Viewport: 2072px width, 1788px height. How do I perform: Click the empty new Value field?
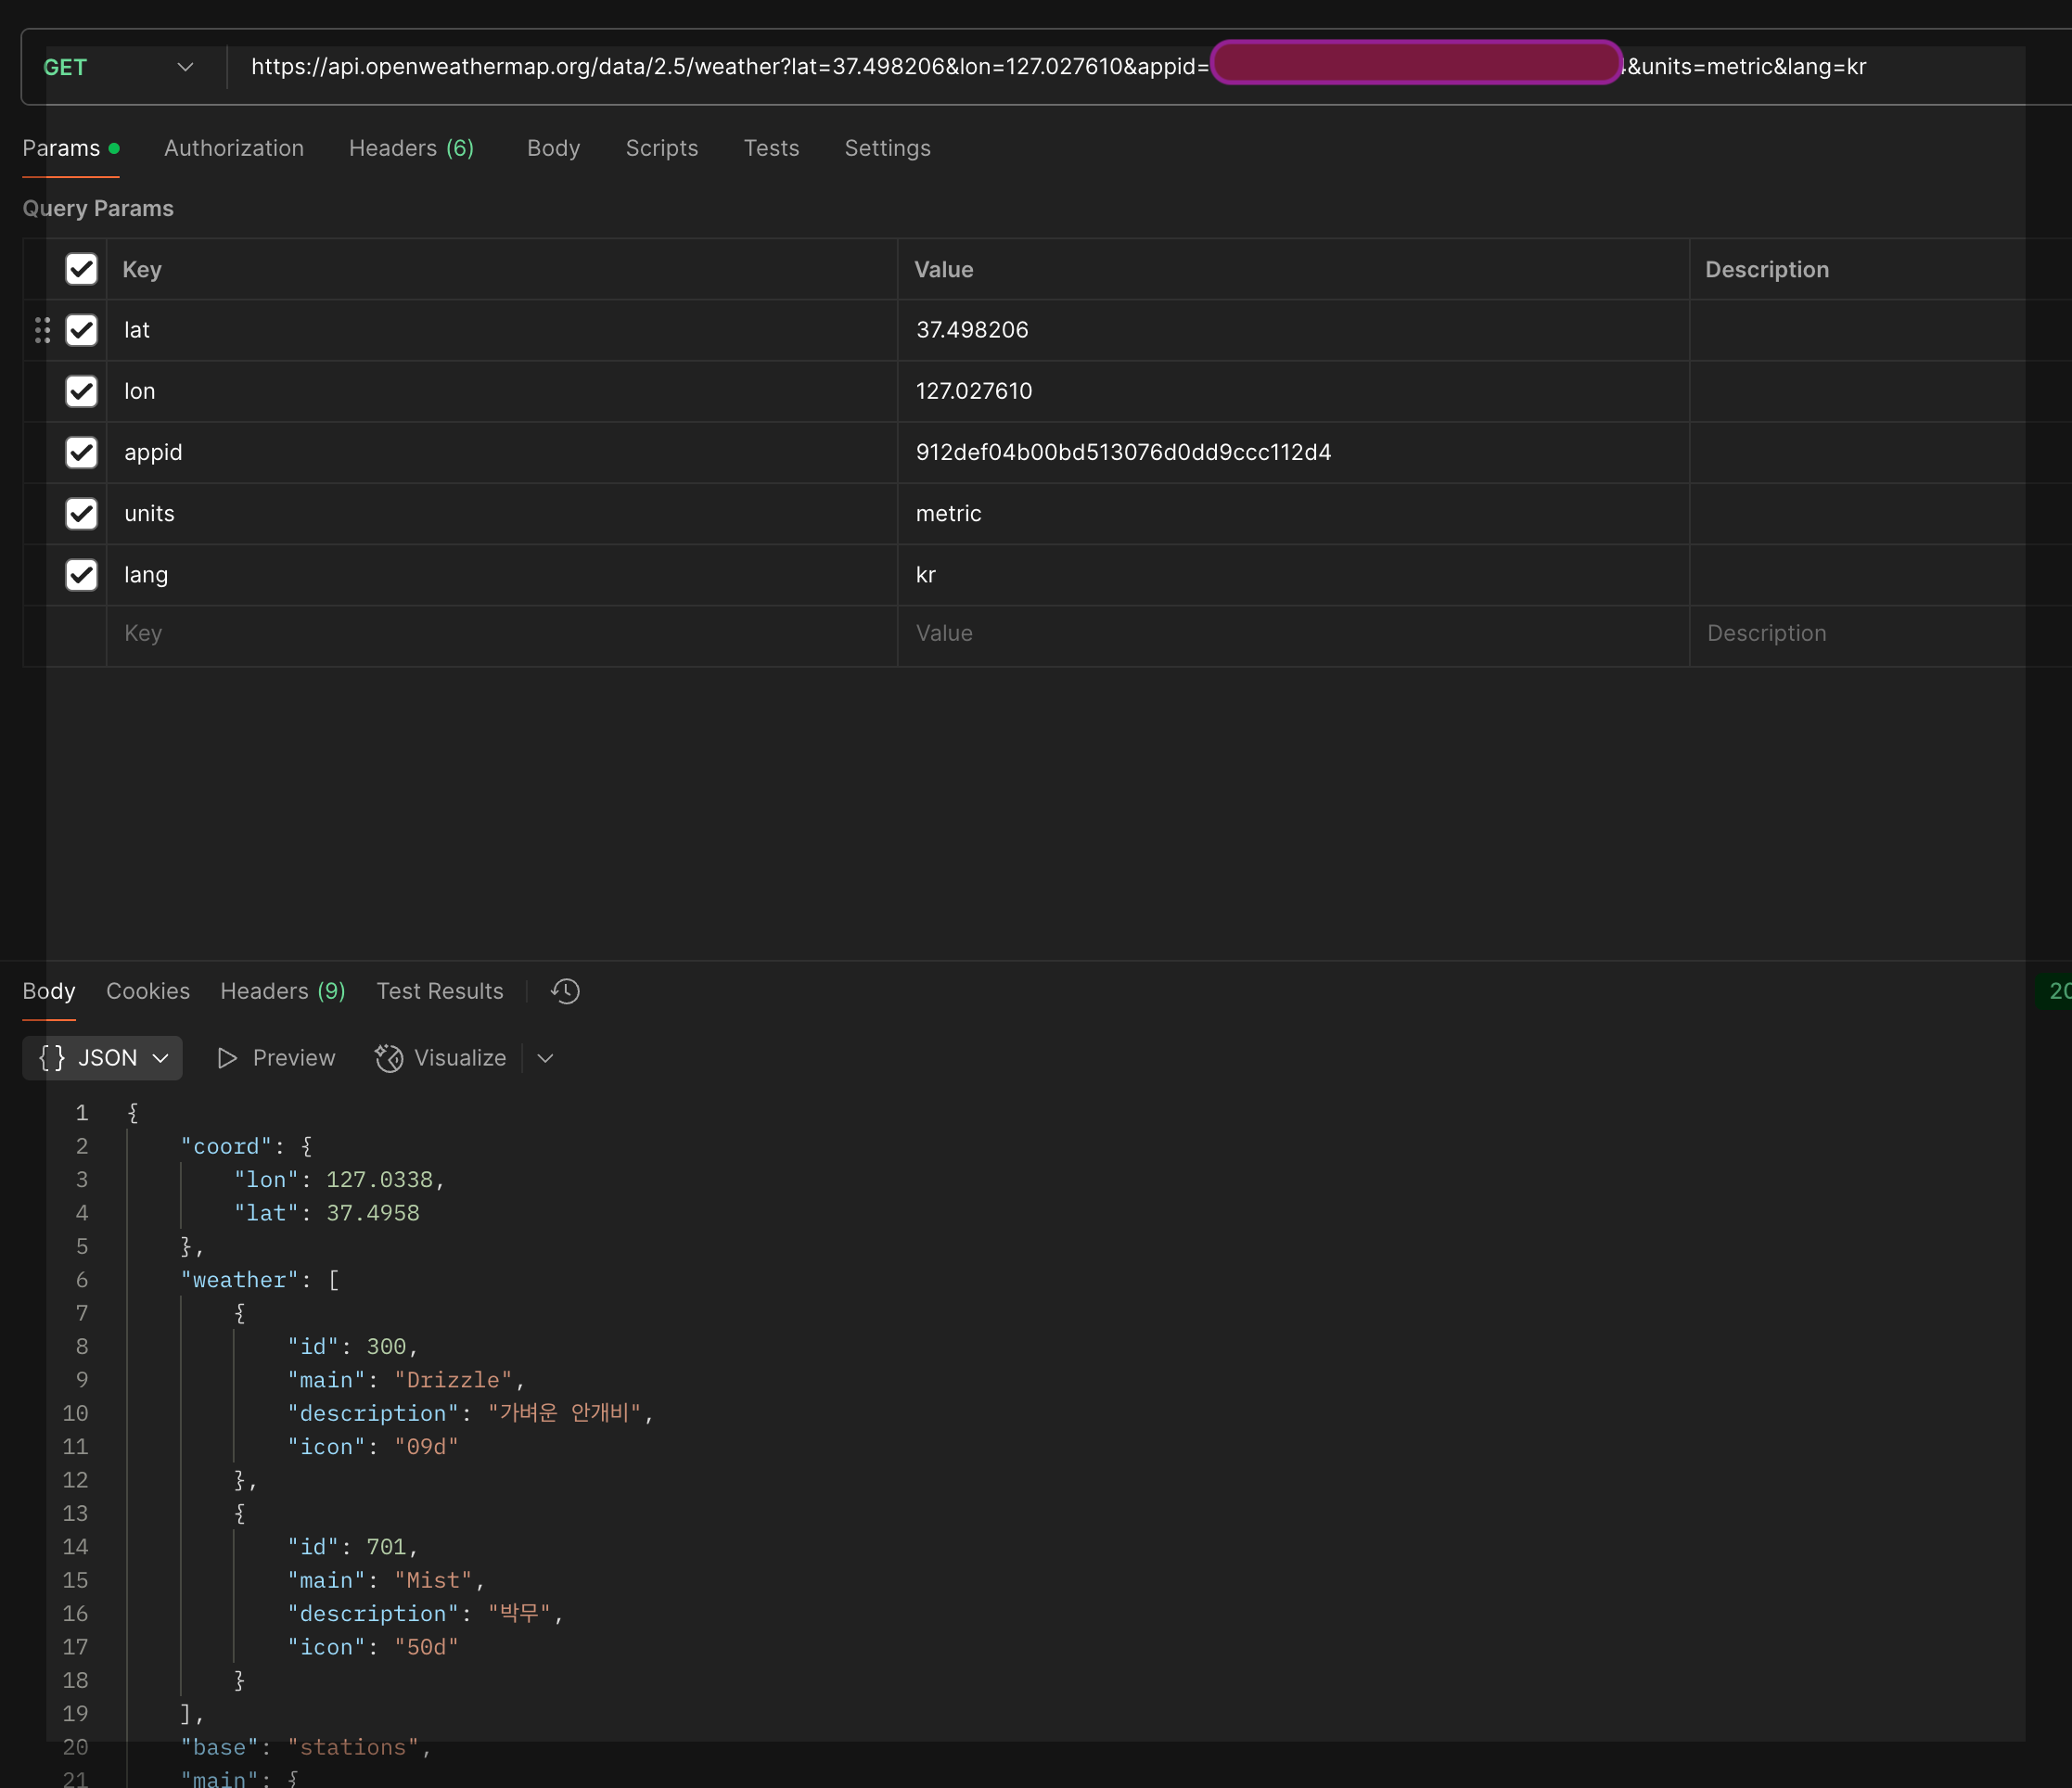coord(1293,634)
